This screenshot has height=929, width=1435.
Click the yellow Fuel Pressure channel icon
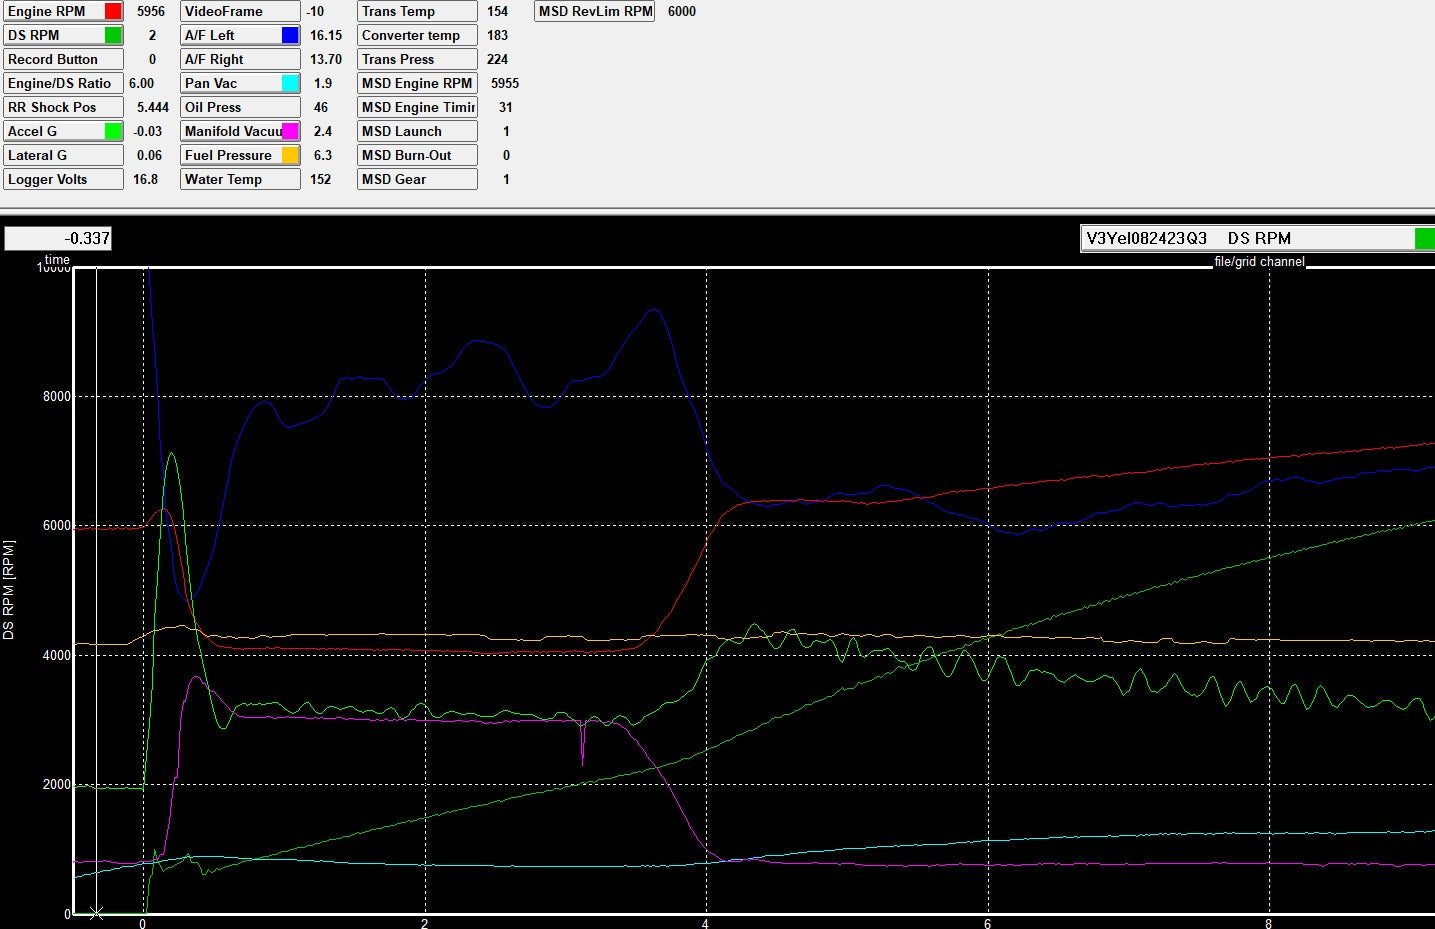[289, 155]
